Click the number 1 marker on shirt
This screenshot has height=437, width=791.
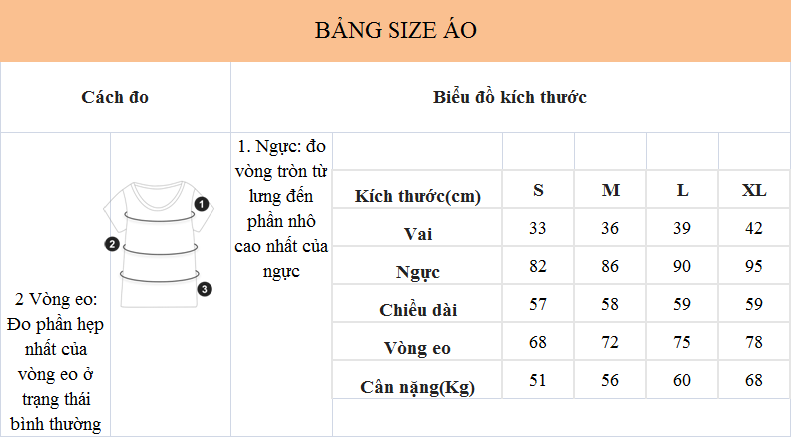tap(202, 204)
